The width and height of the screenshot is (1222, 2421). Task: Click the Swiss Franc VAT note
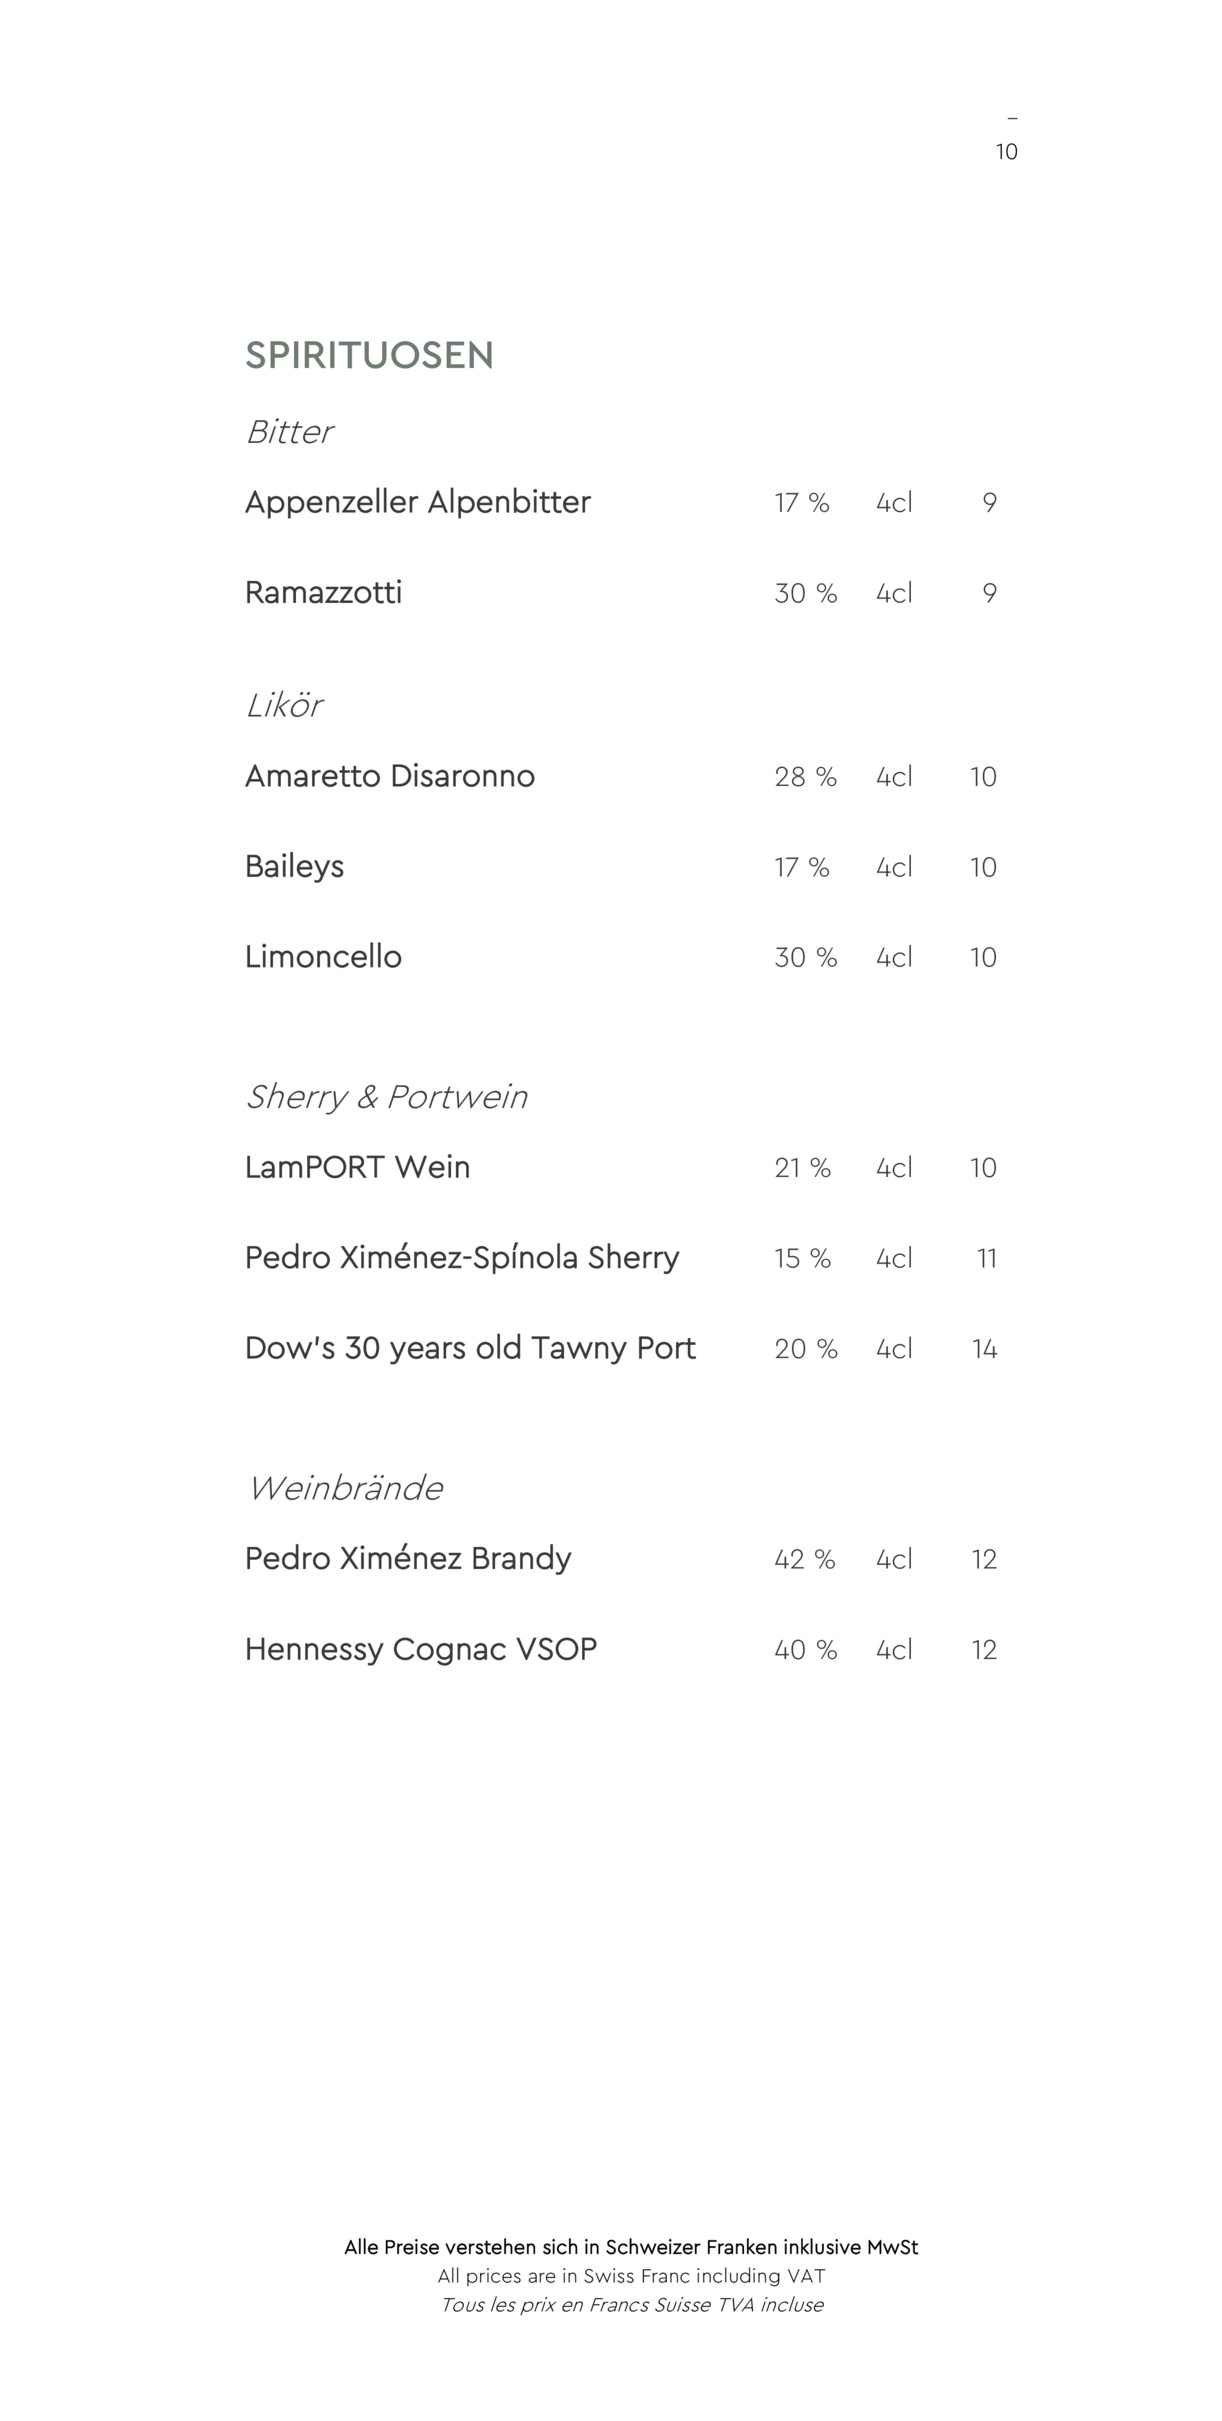[631, 2276]
